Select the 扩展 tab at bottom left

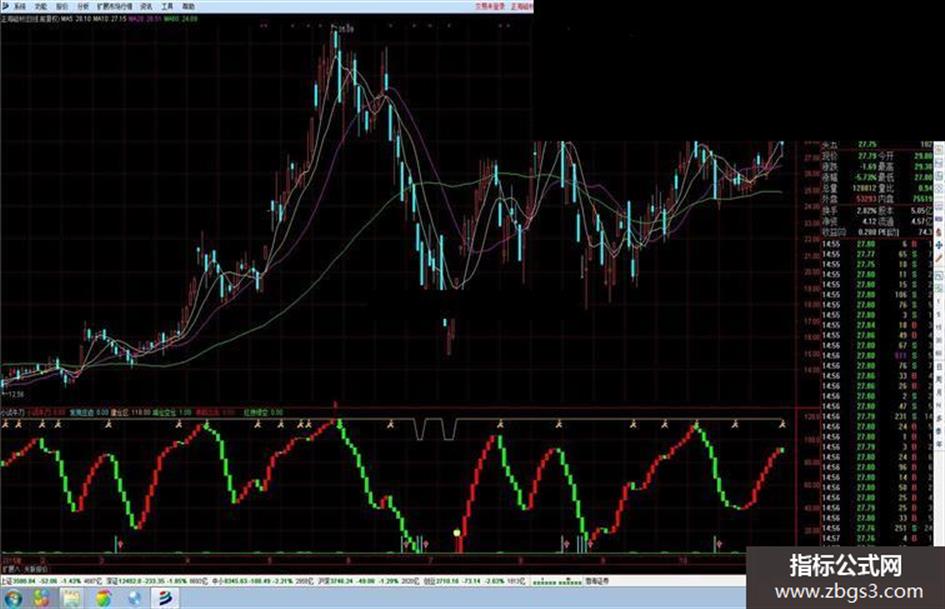10,568
